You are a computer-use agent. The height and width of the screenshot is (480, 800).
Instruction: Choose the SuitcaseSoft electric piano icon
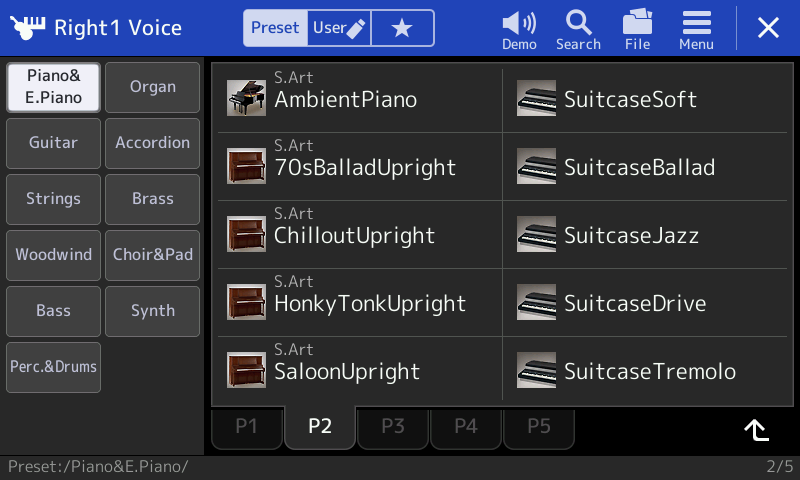click(536, 98)
